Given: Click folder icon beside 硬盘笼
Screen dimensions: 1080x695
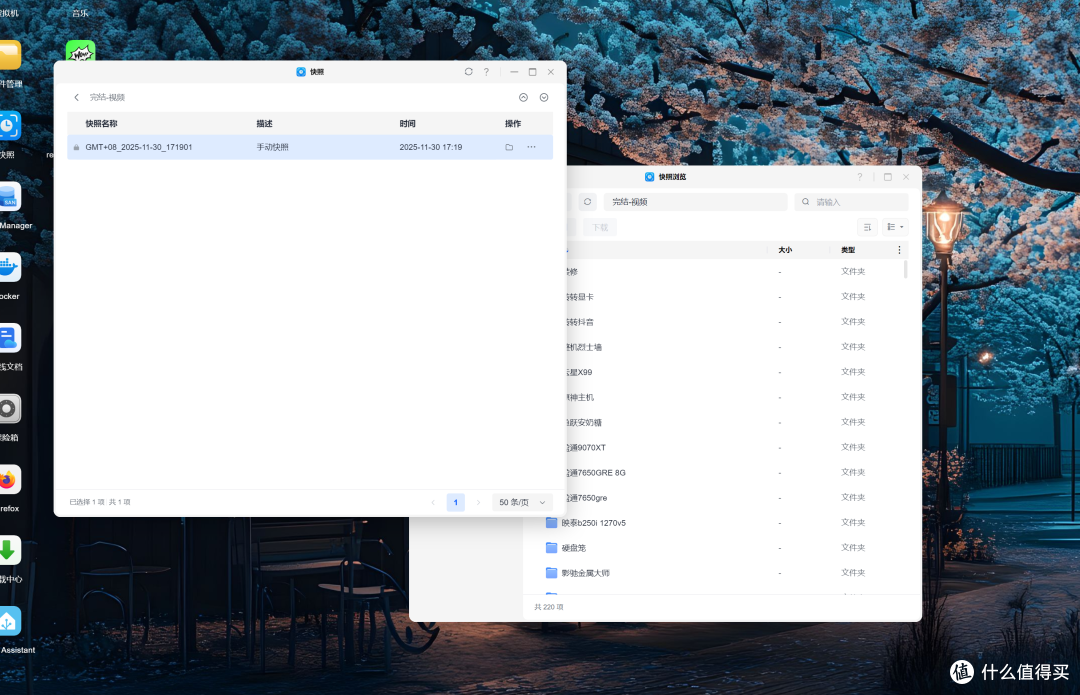Looking at the screenshot, I should [x=551, y=548].
